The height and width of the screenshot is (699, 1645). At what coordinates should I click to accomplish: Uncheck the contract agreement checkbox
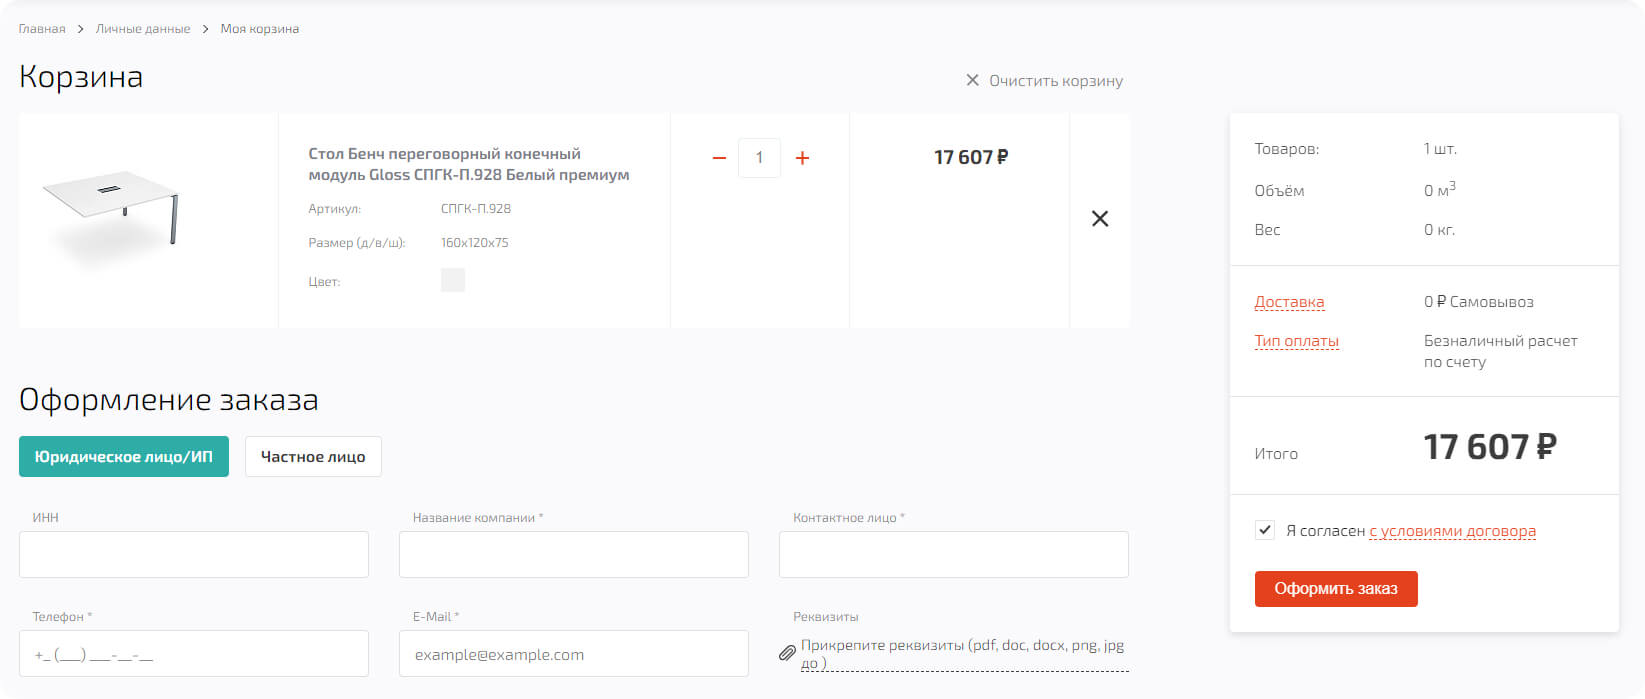[1265, 530]
